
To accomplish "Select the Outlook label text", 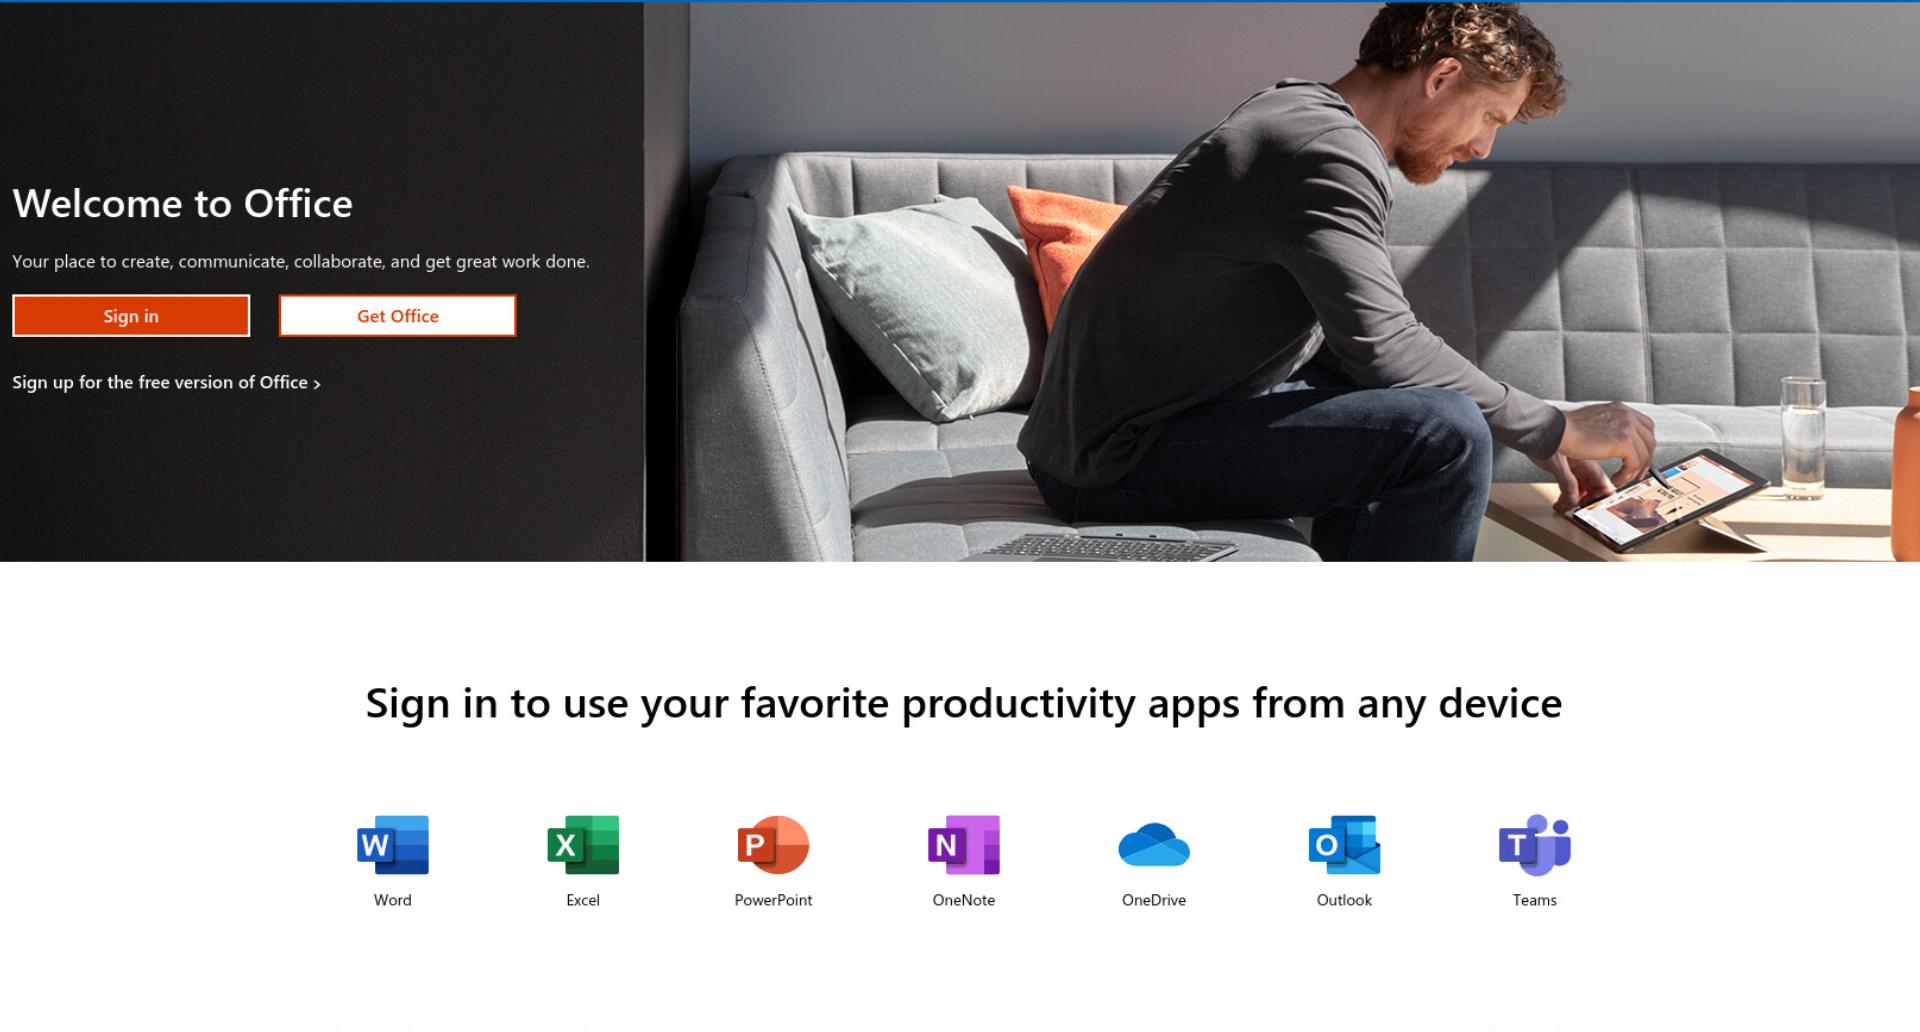I will coord(1344,900).
